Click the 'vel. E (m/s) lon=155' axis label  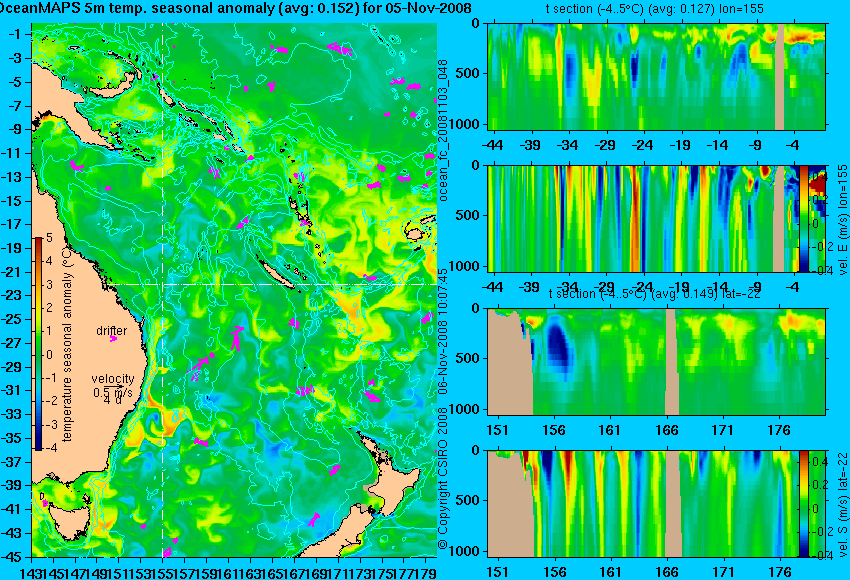842,220
